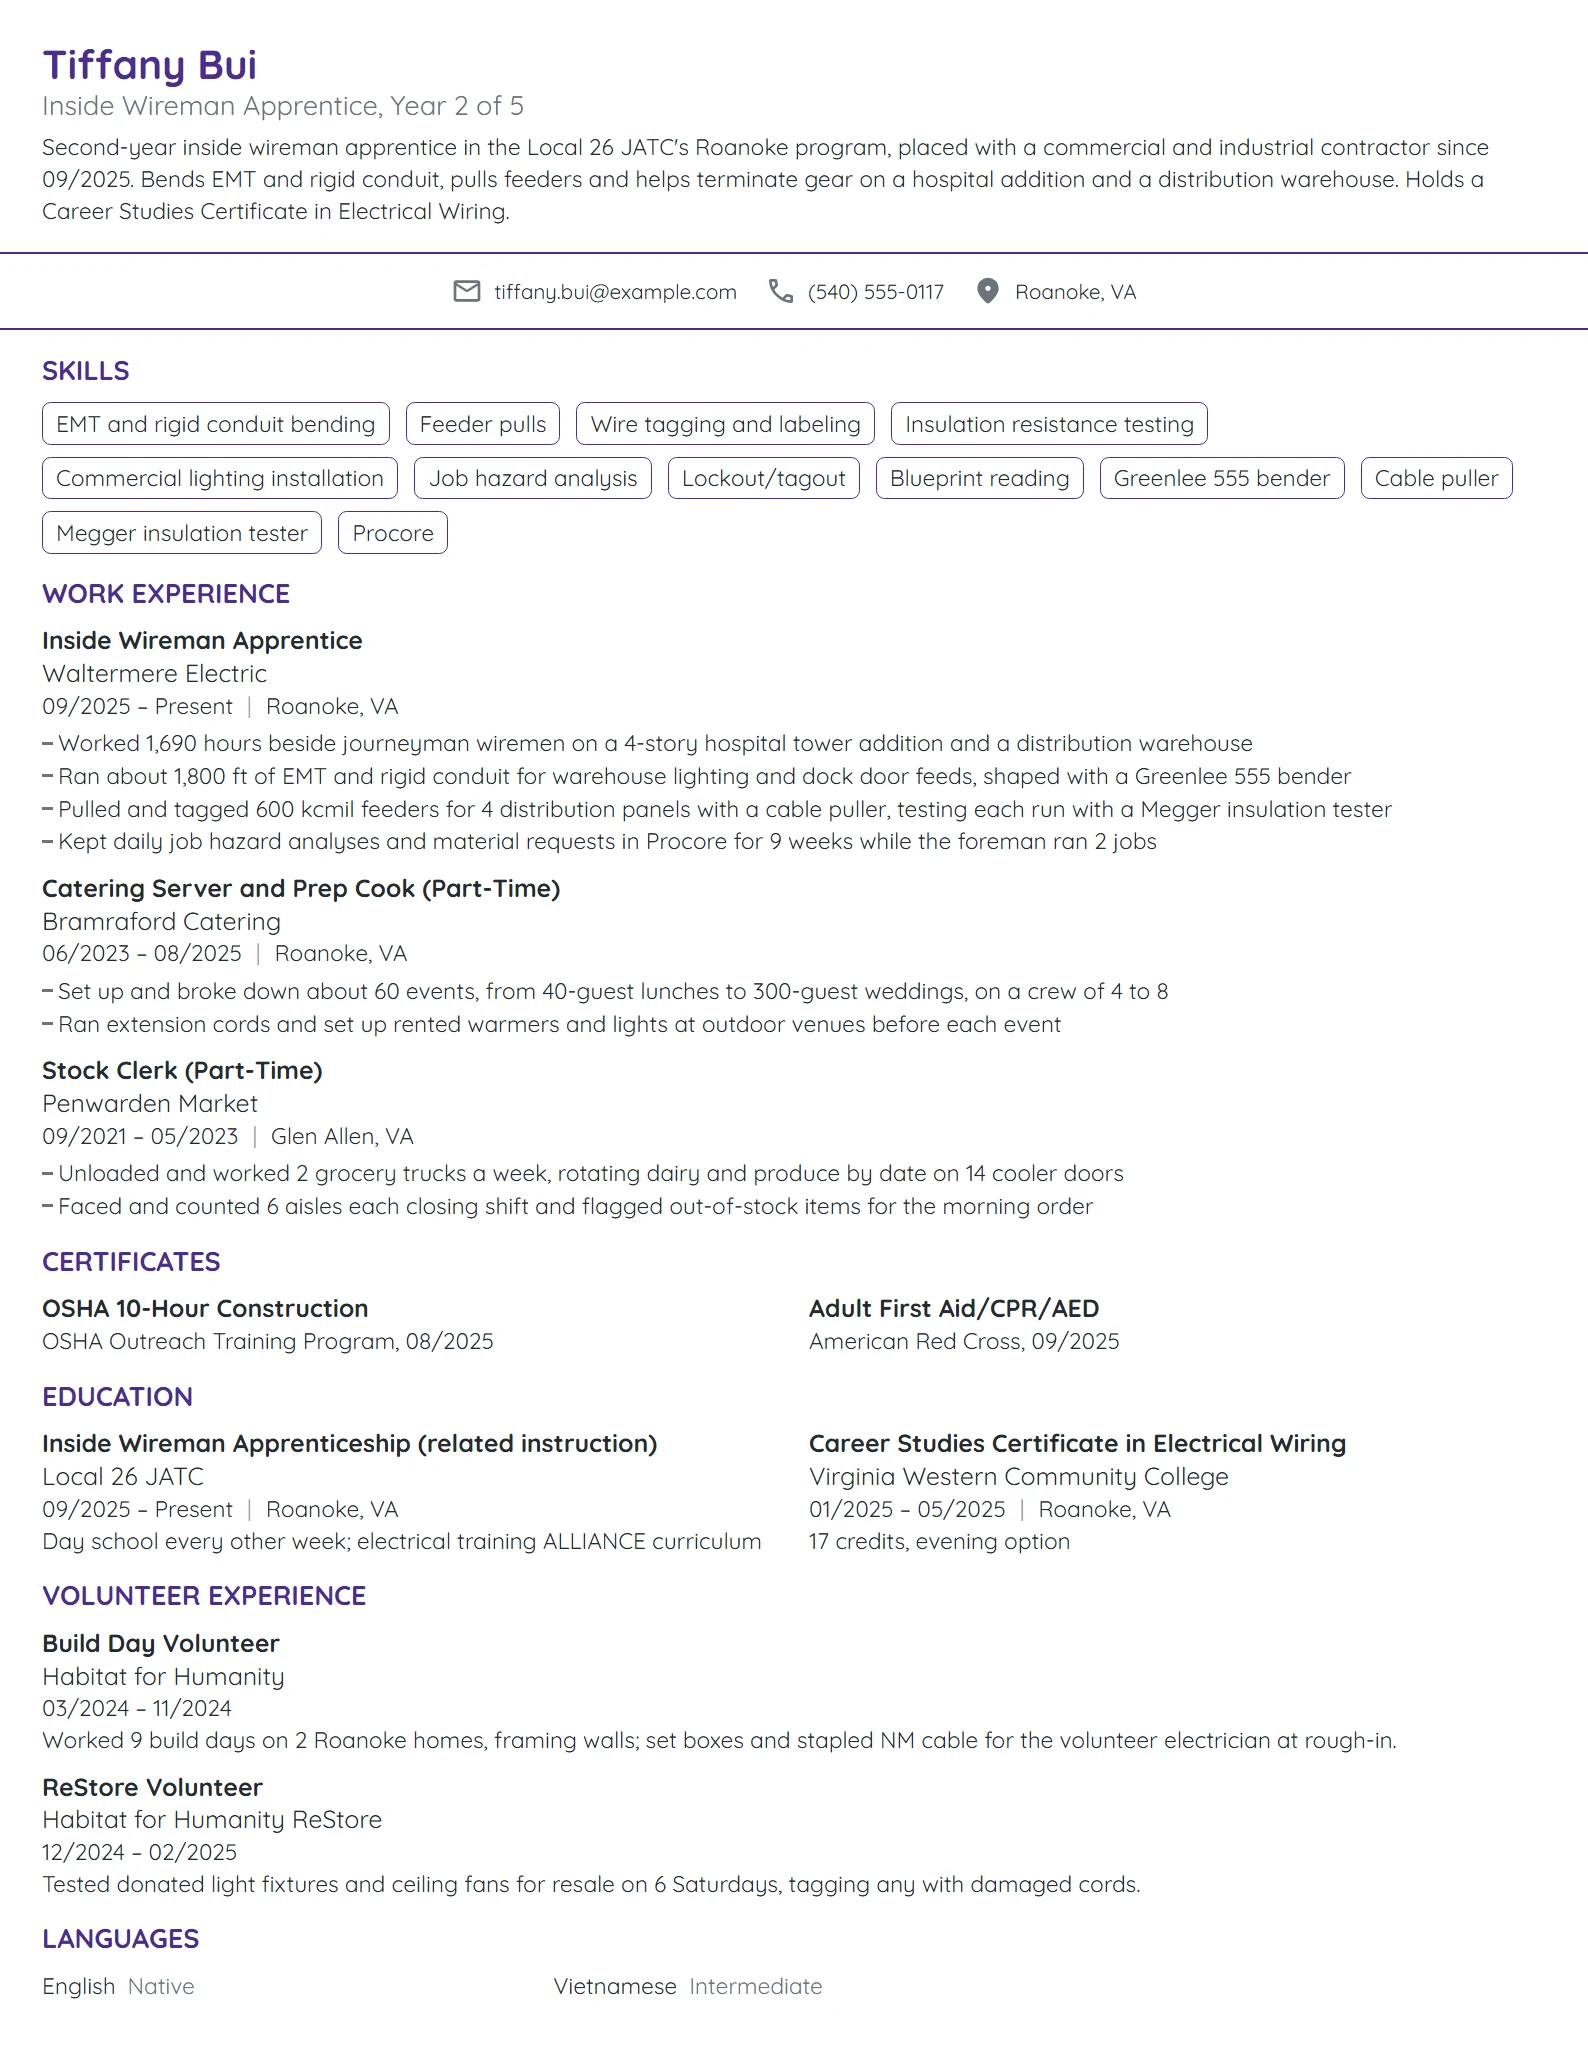
Task: Select the Commercial lighting installation tag
Action: tap(220, 478)
